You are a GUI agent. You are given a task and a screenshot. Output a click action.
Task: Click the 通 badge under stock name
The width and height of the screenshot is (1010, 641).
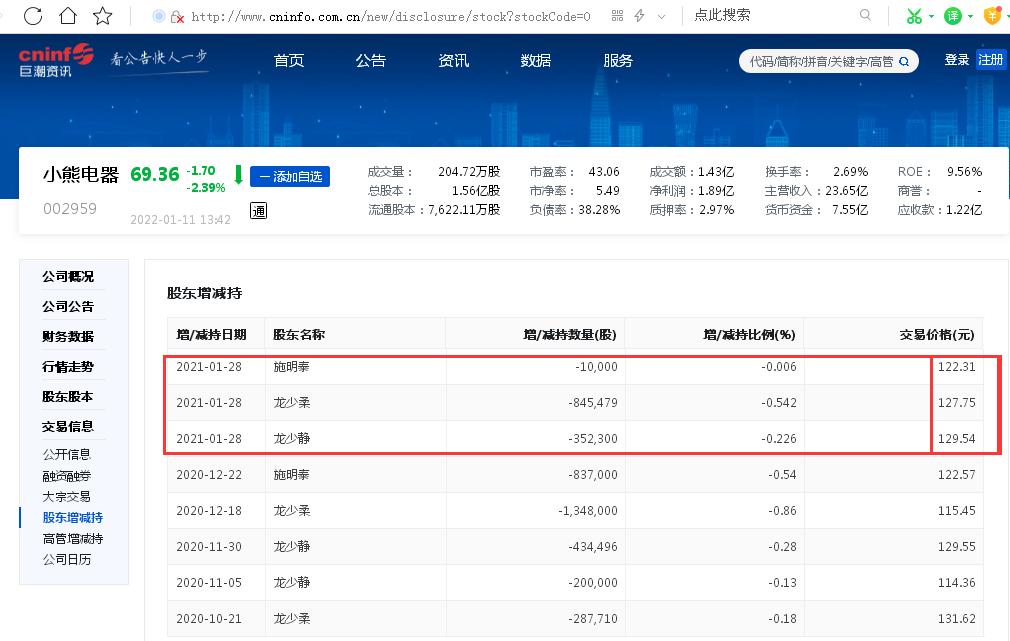258,211
